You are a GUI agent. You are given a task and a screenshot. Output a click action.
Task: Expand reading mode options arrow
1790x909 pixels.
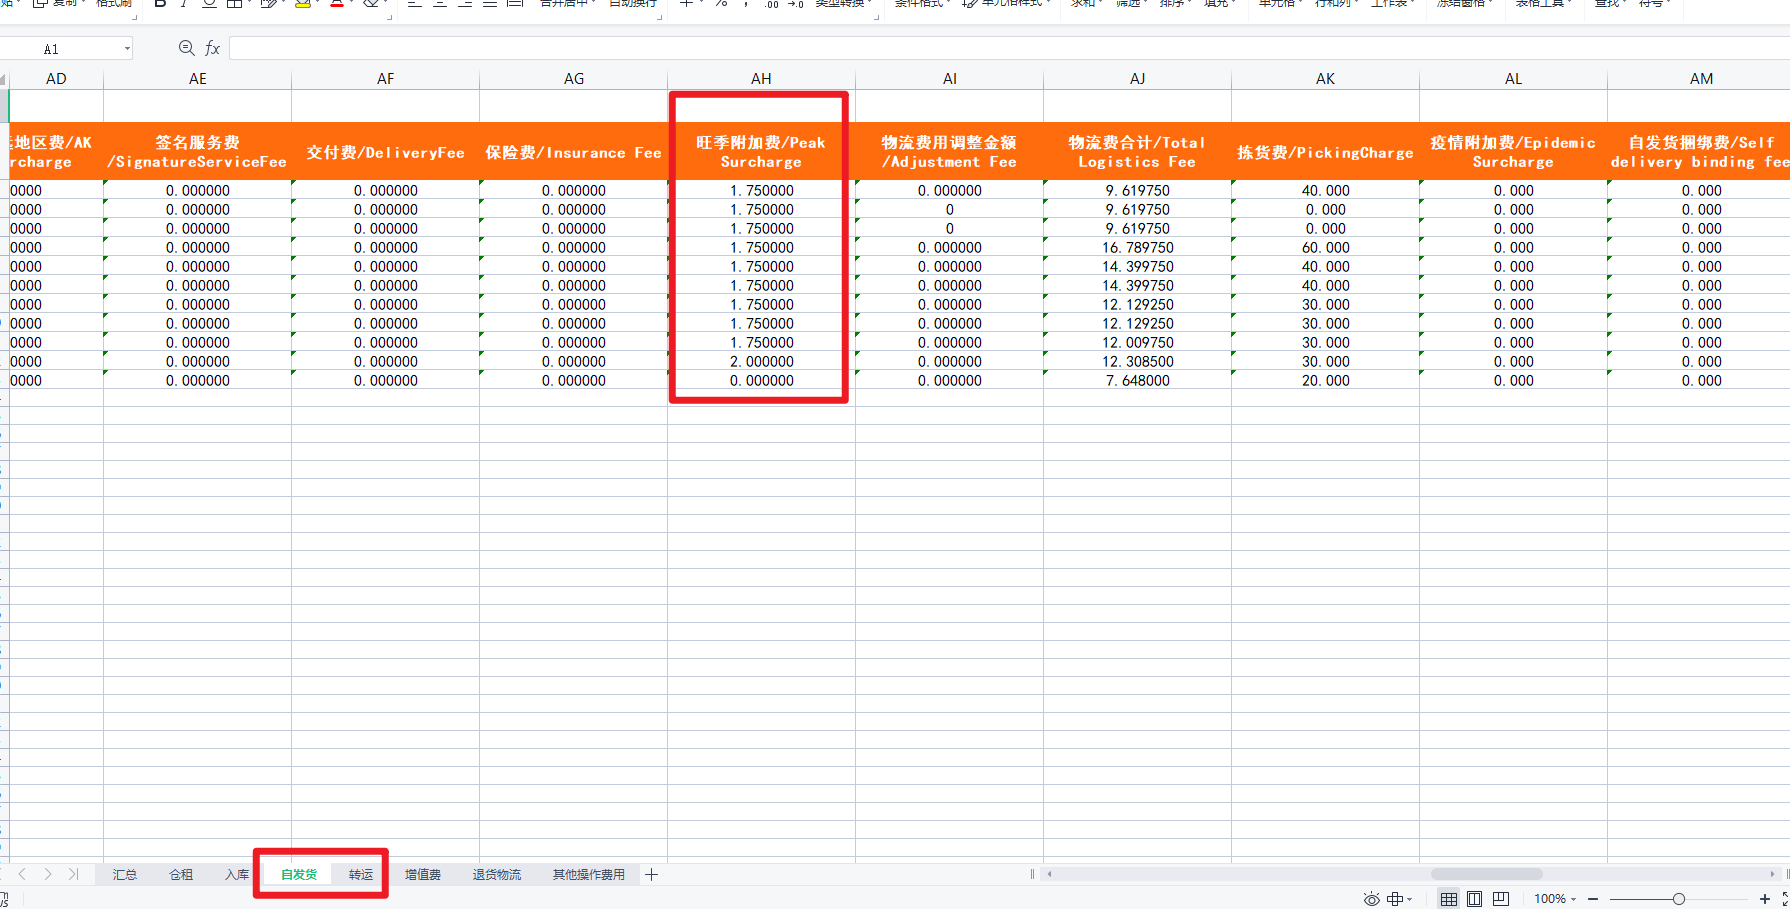coord(1410,899)
